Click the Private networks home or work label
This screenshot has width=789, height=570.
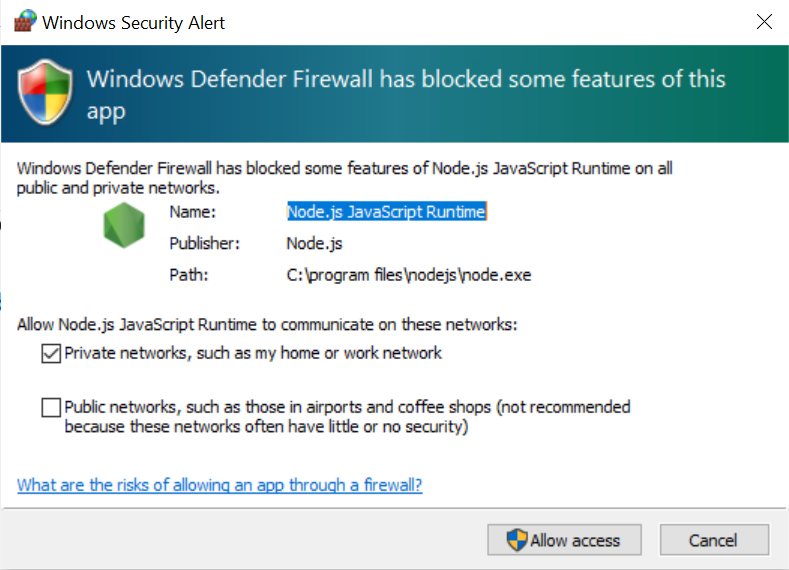coord(253,353)
